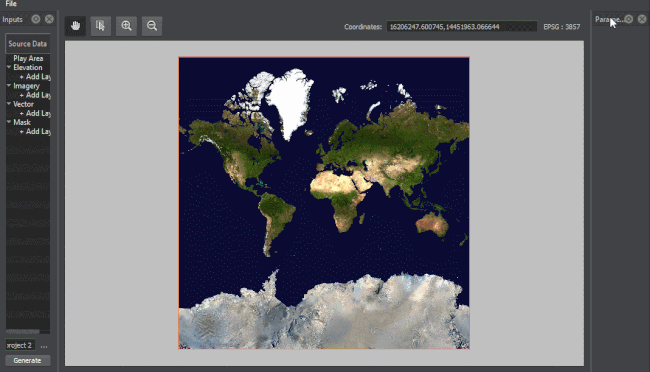Select the Pan hand tool
650x372 pixels.
pyautogui.click(x=75, y=26)
